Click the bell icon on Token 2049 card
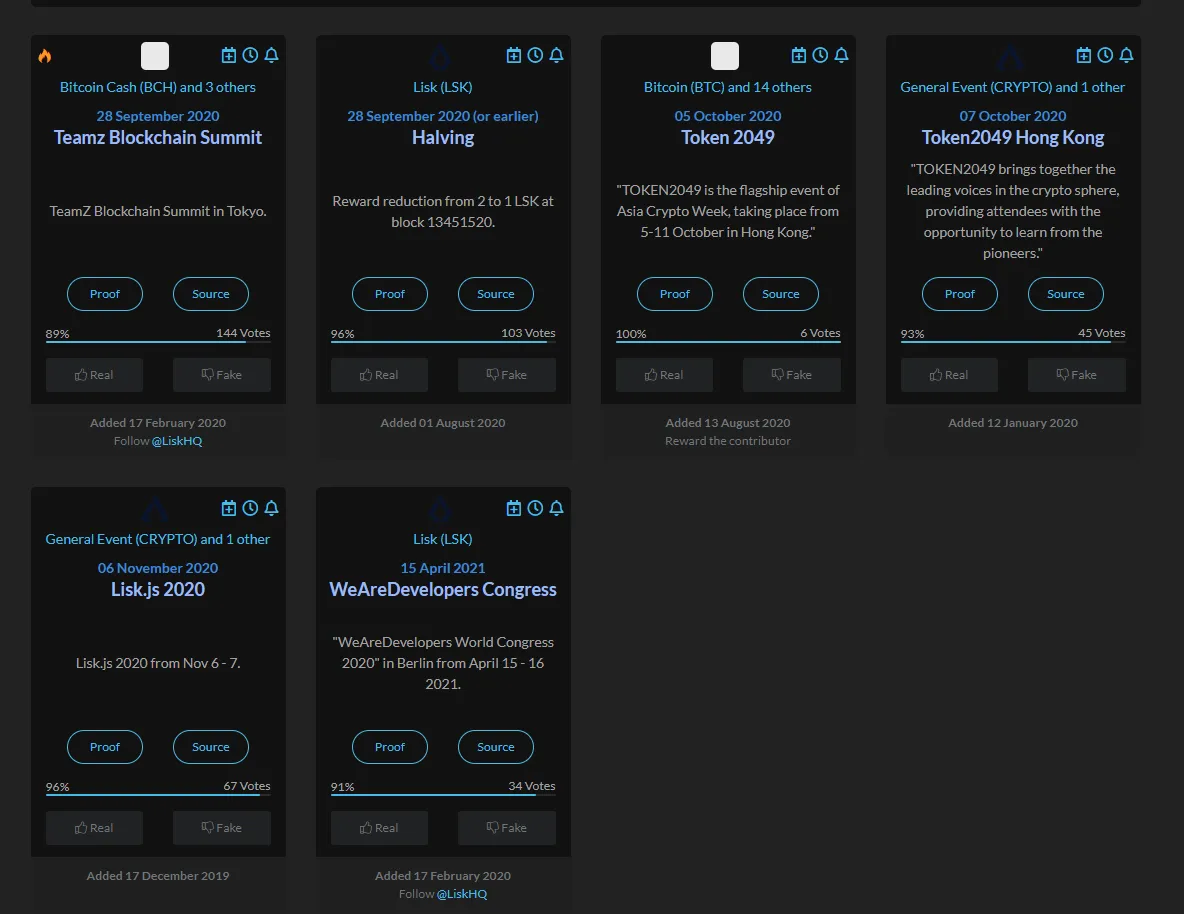Viewport: 1184px width, 914px height. click(841, 55)
